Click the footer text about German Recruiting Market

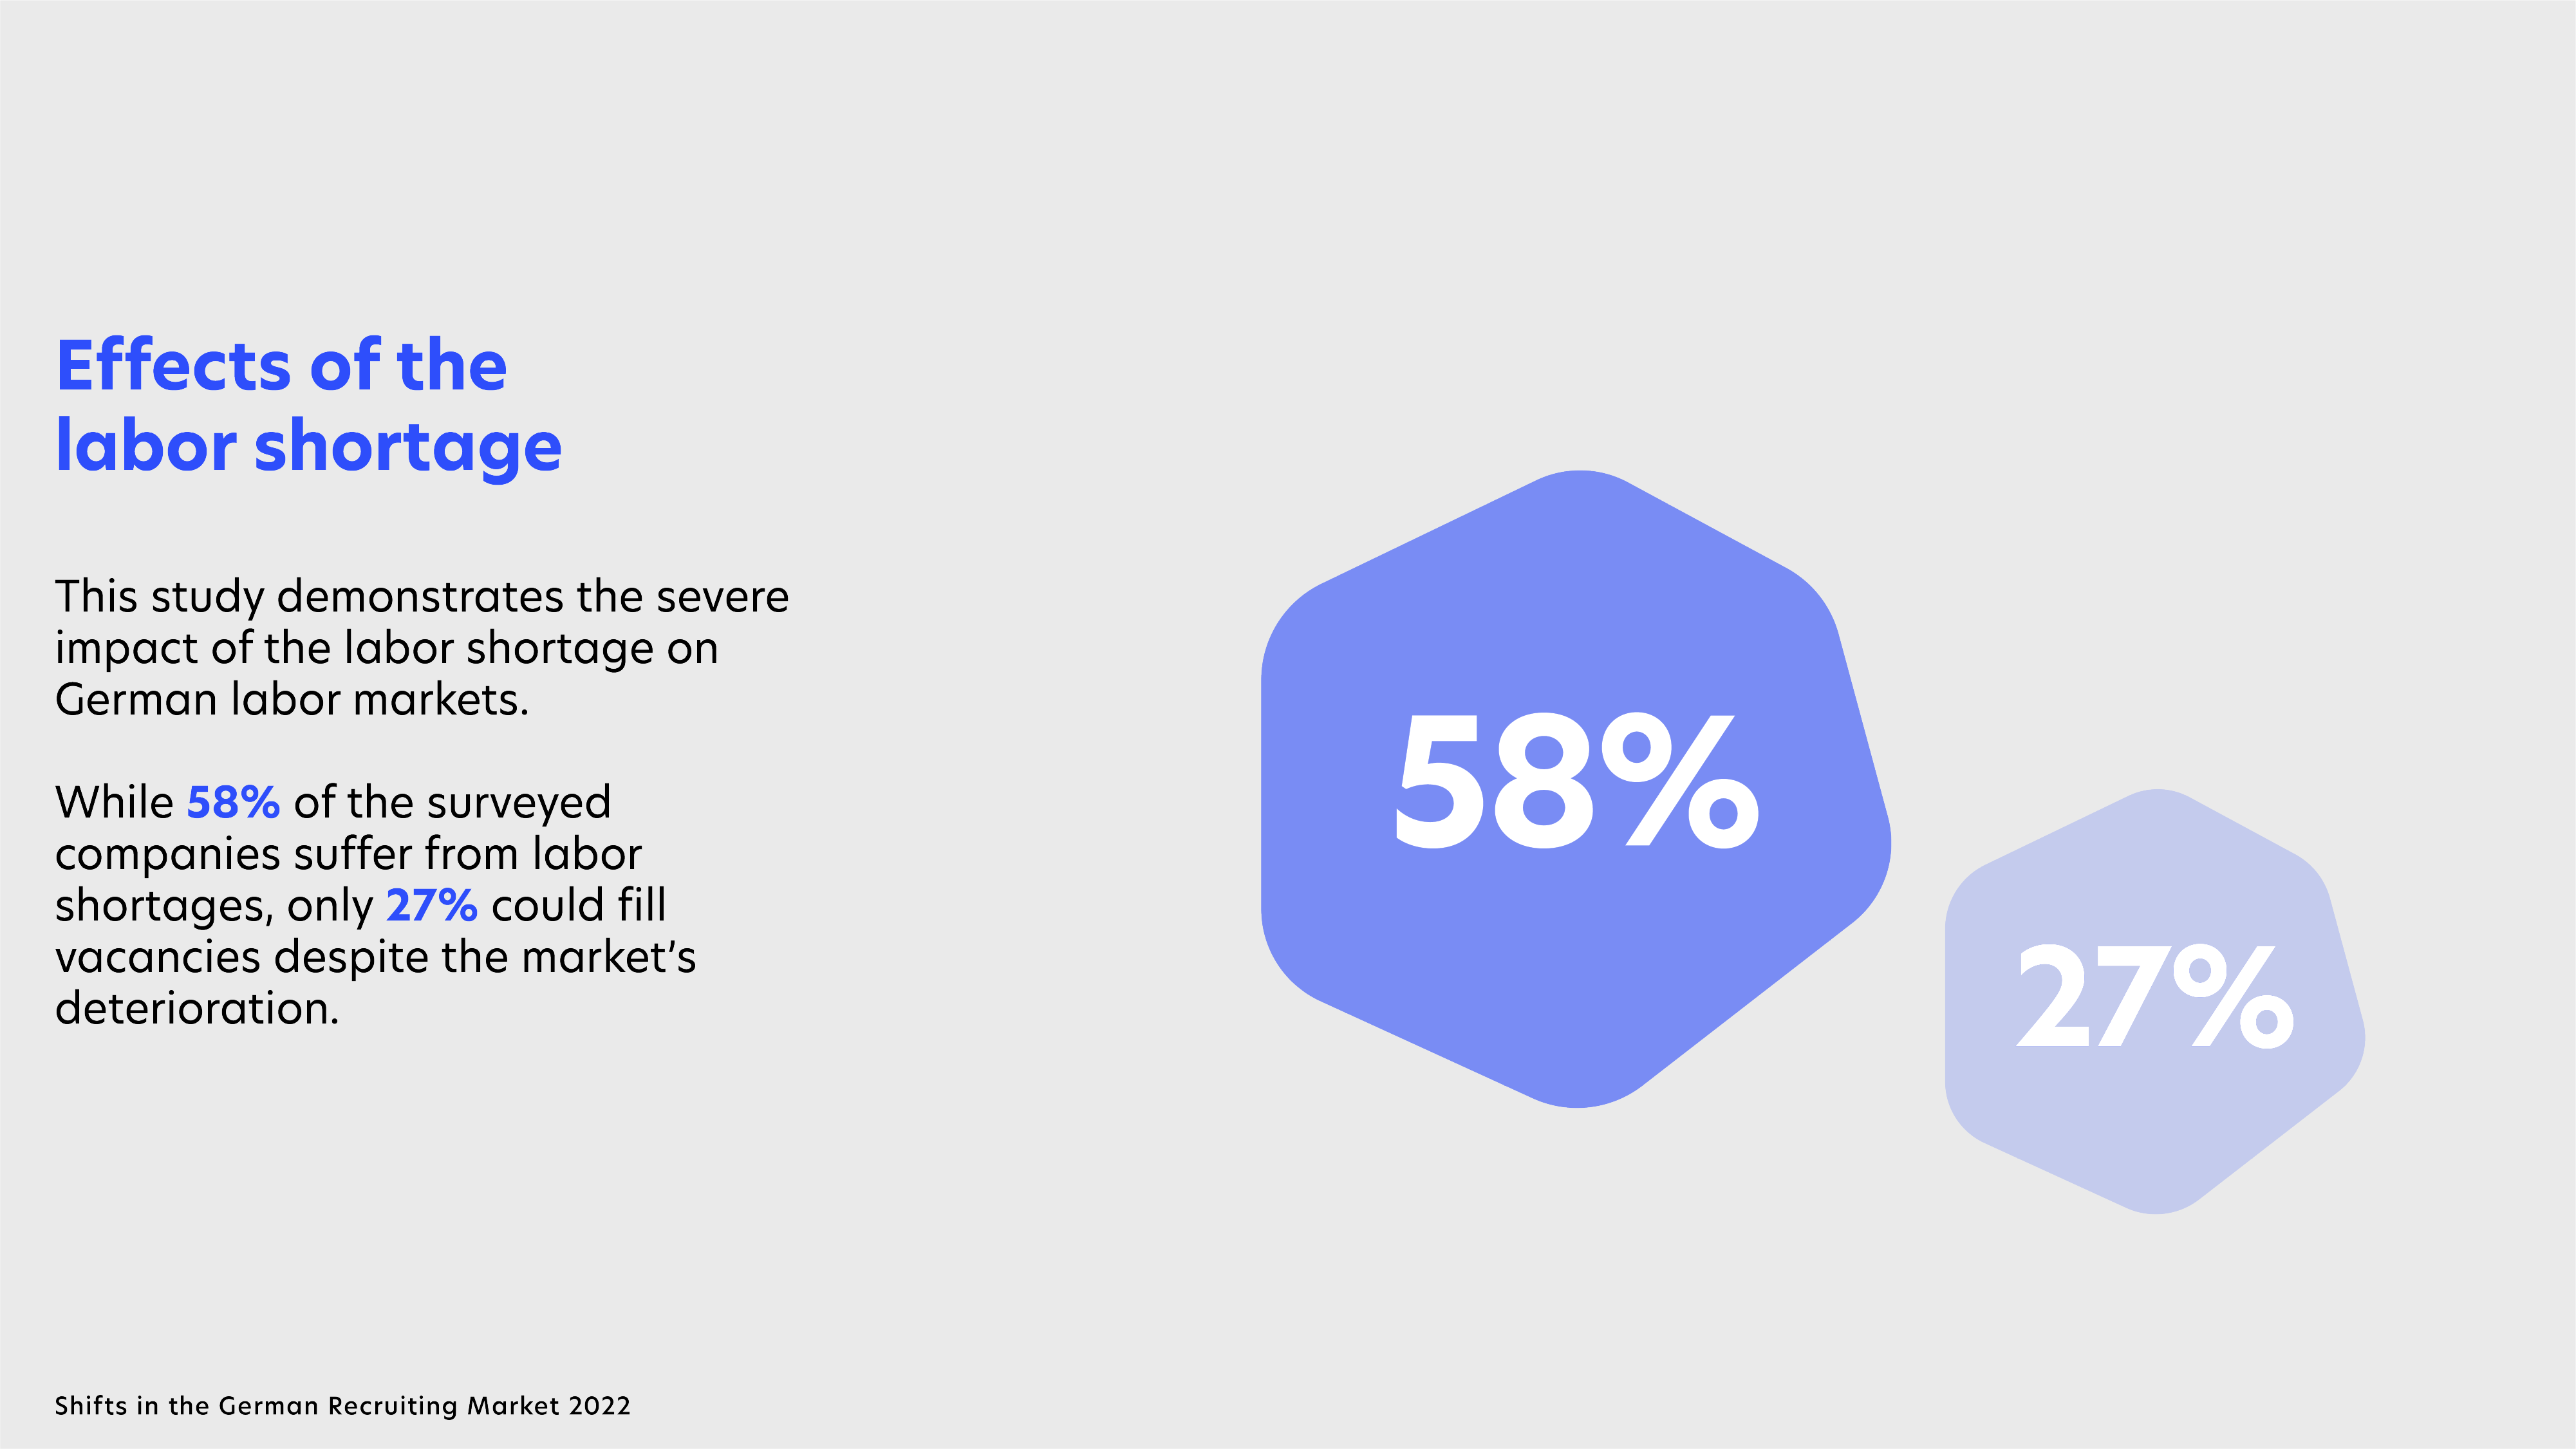pyautogui.click(x=342, y=1406)
